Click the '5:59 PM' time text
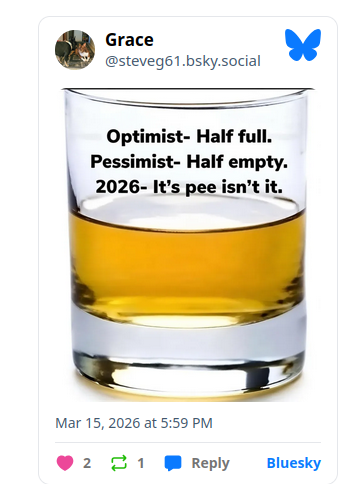 (187, 423)
